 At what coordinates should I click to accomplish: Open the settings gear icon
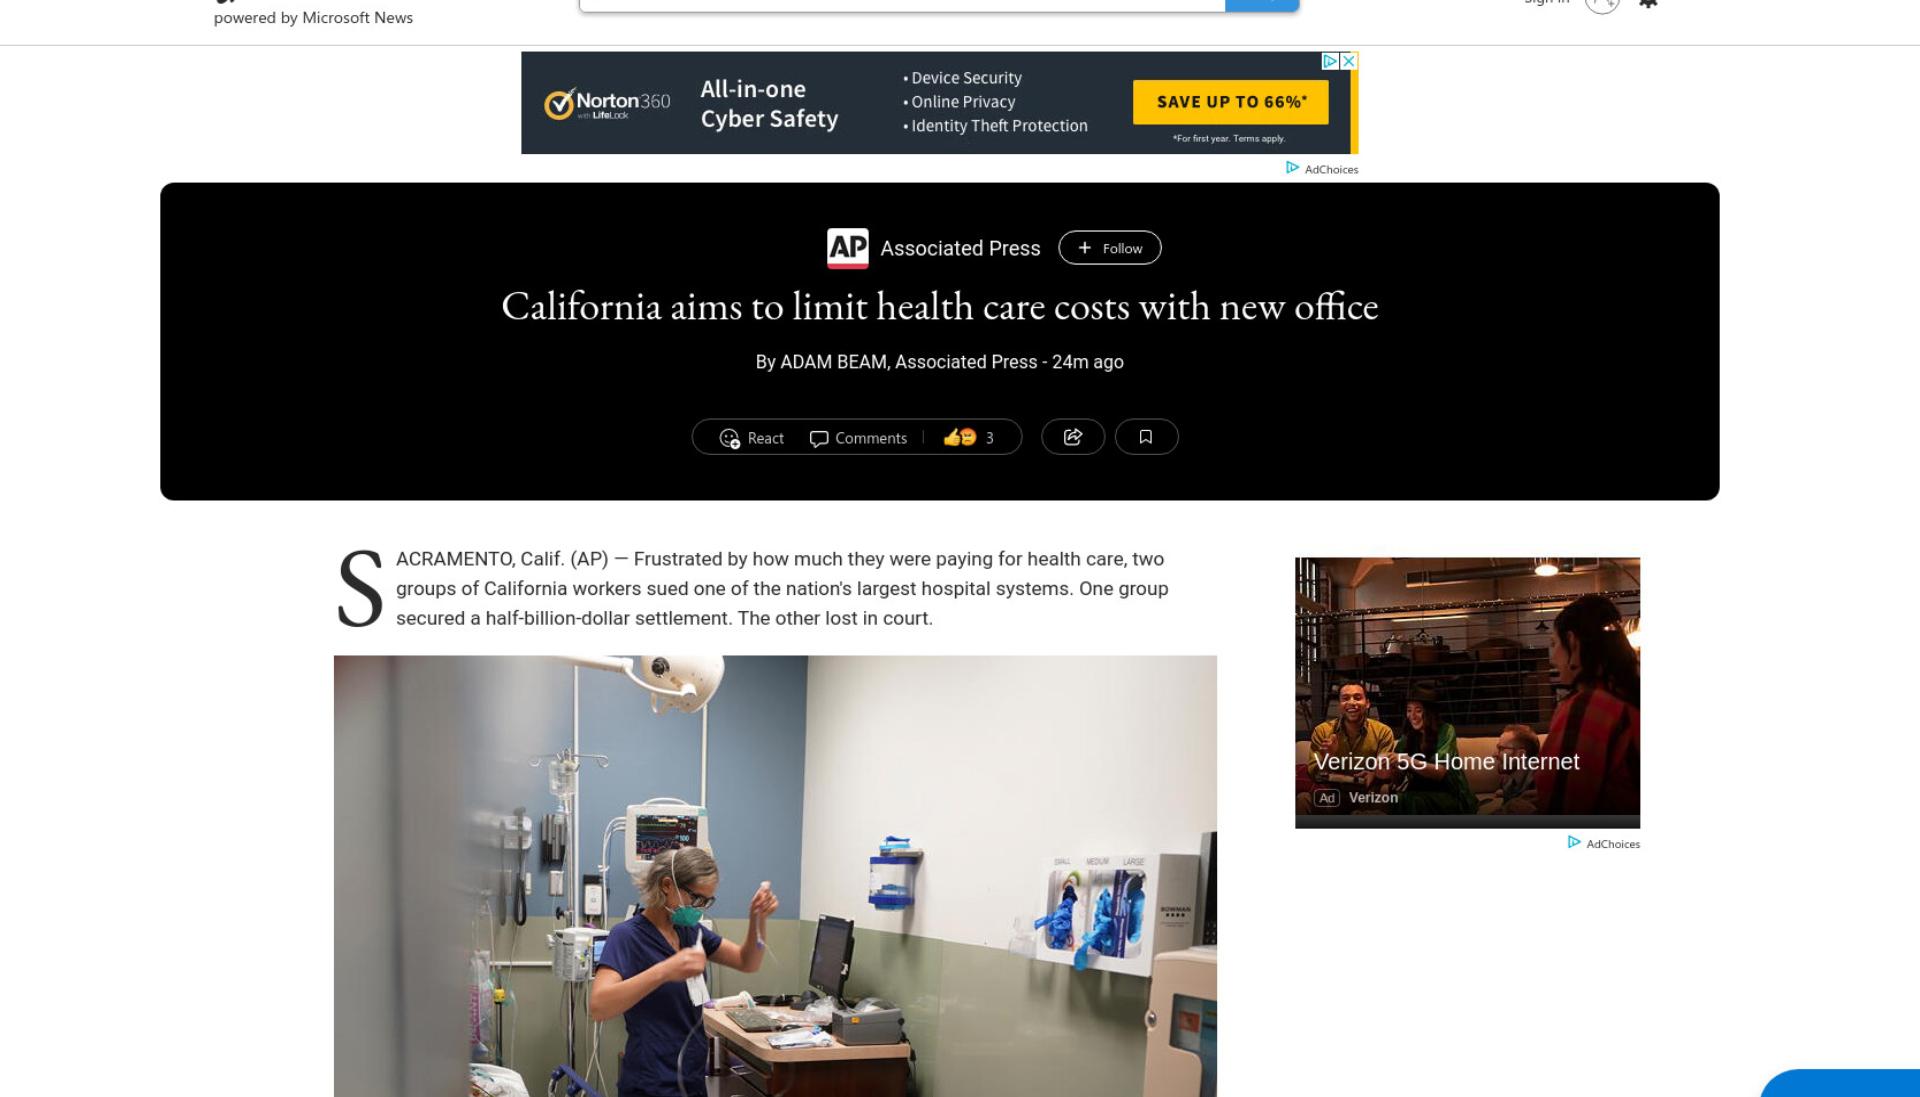click(x=1648, y=4)
